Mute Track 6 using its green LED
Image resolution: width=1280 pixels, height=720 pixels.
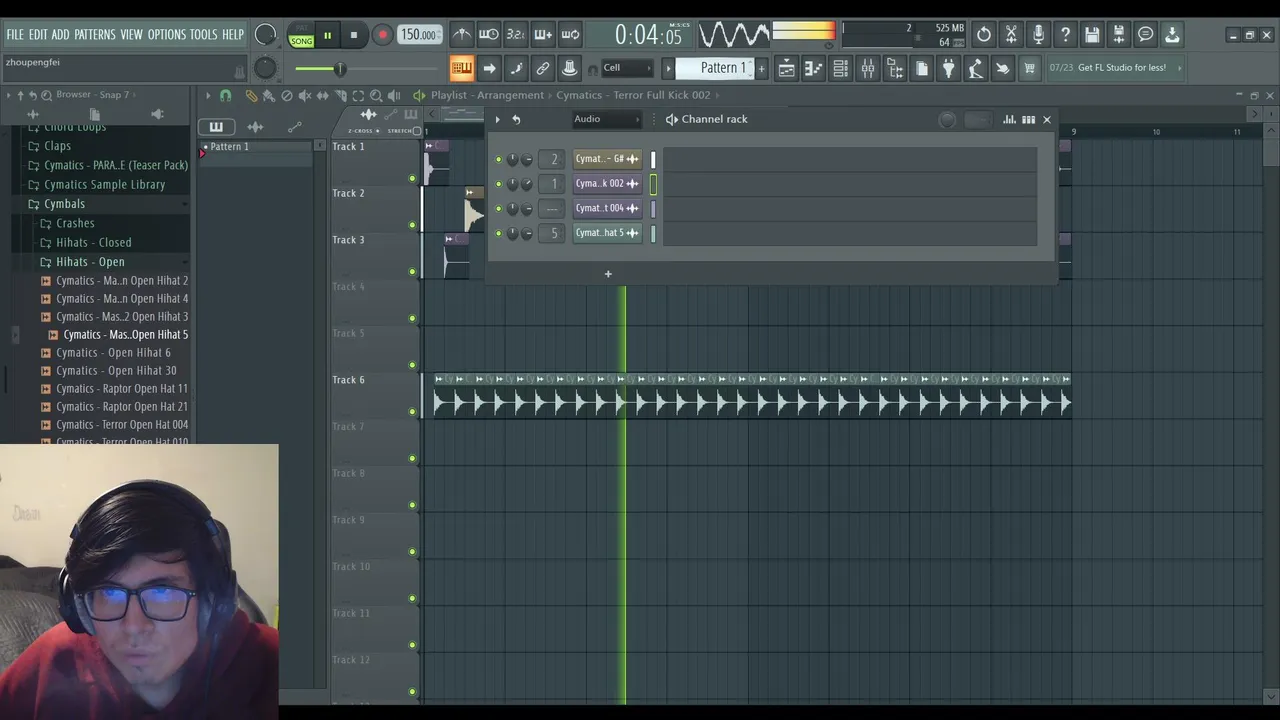tap(412, 412)
